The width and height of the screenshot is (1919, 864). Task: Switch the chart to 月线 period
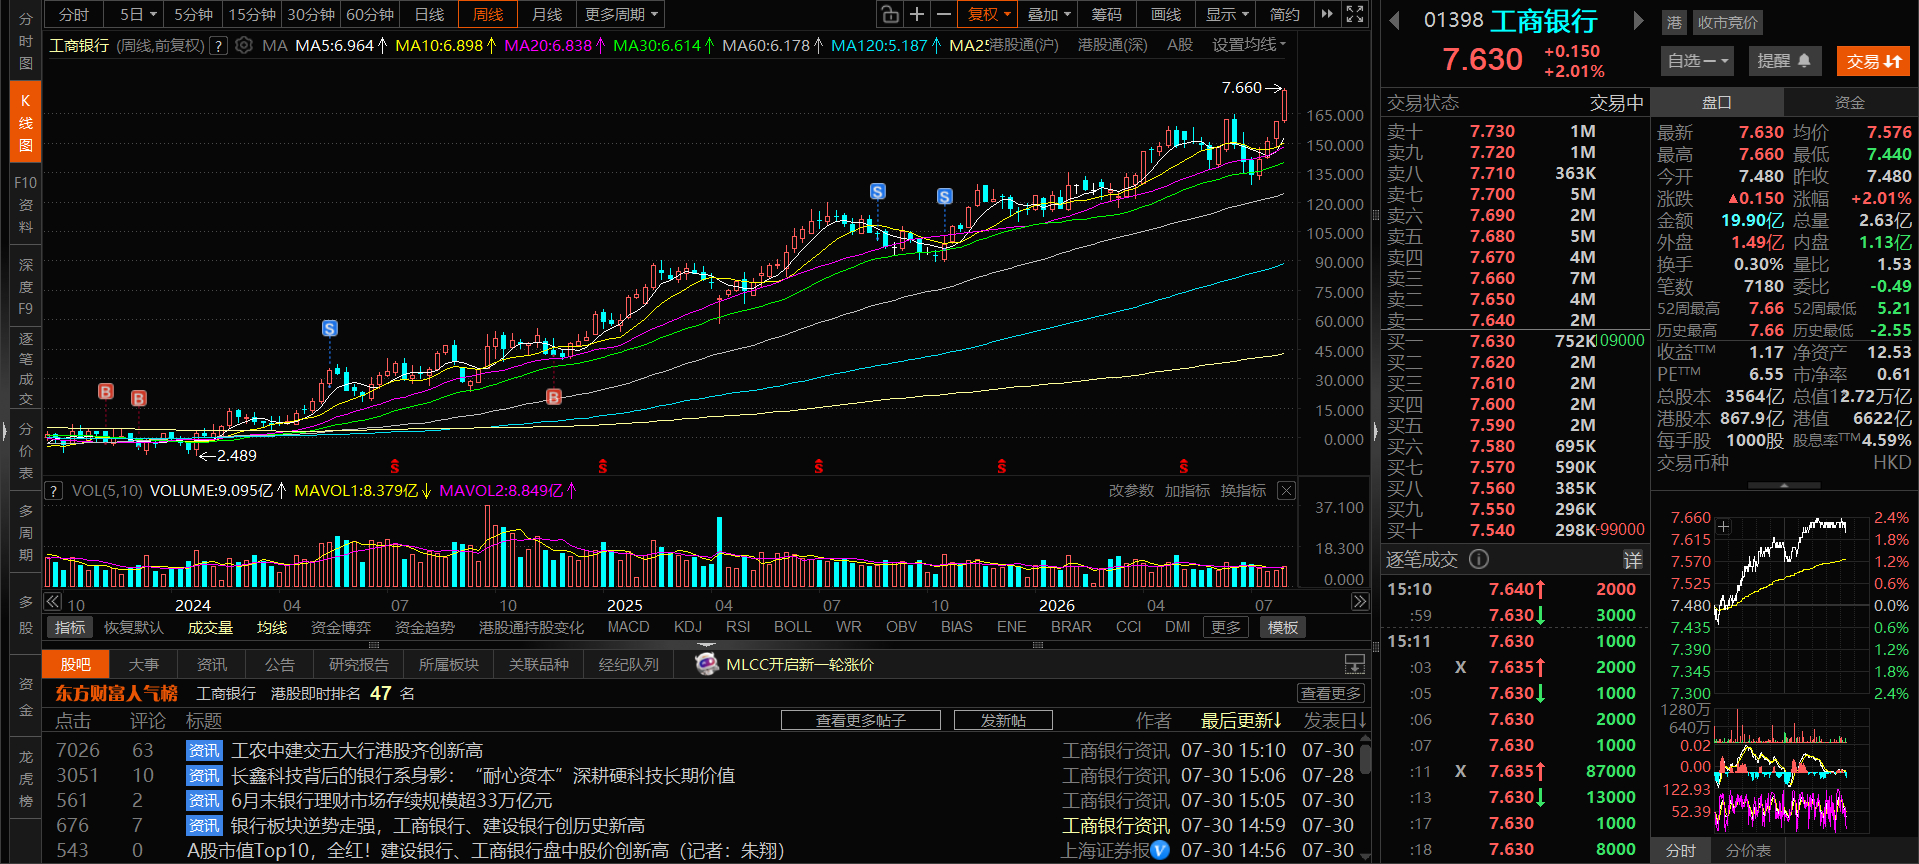click(547, 14)
